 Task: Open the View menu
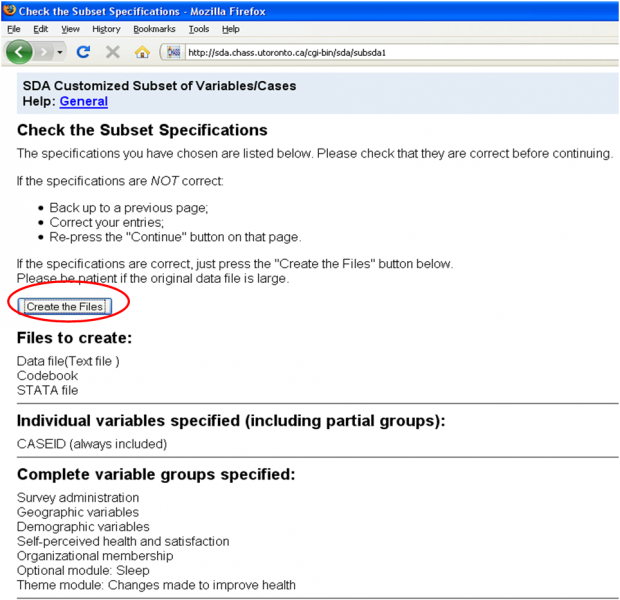point(70,29)
